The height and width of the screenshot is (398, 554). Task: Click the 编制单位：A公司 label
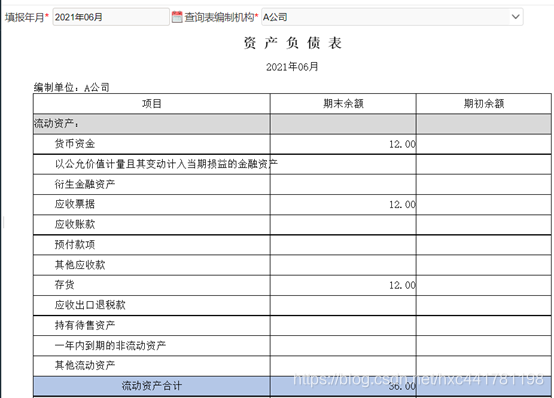pos(71,87)
